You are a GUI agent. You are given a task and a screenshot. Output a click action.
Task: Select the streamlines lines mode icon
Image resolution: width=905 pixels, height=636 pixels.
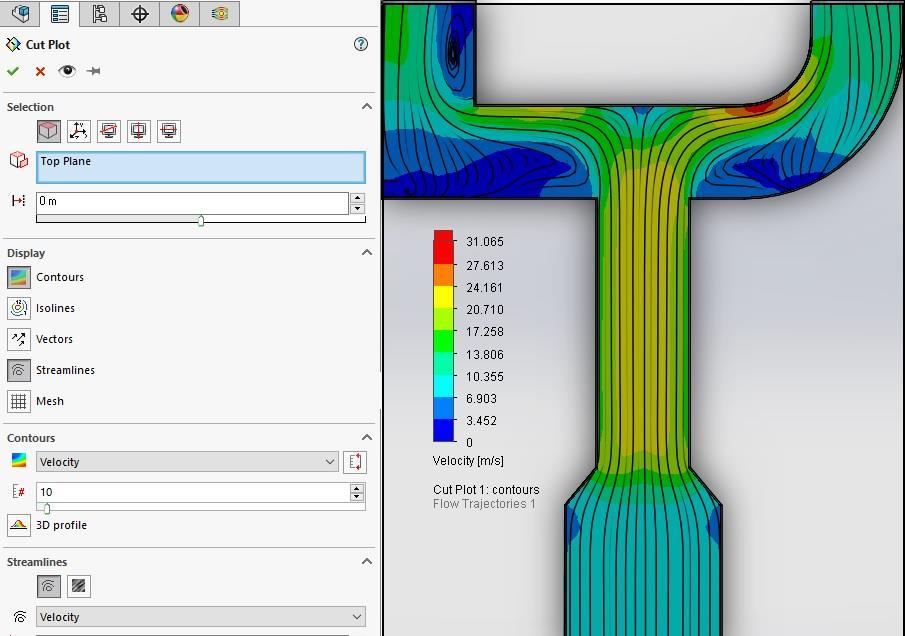click(x=48, y=586)
